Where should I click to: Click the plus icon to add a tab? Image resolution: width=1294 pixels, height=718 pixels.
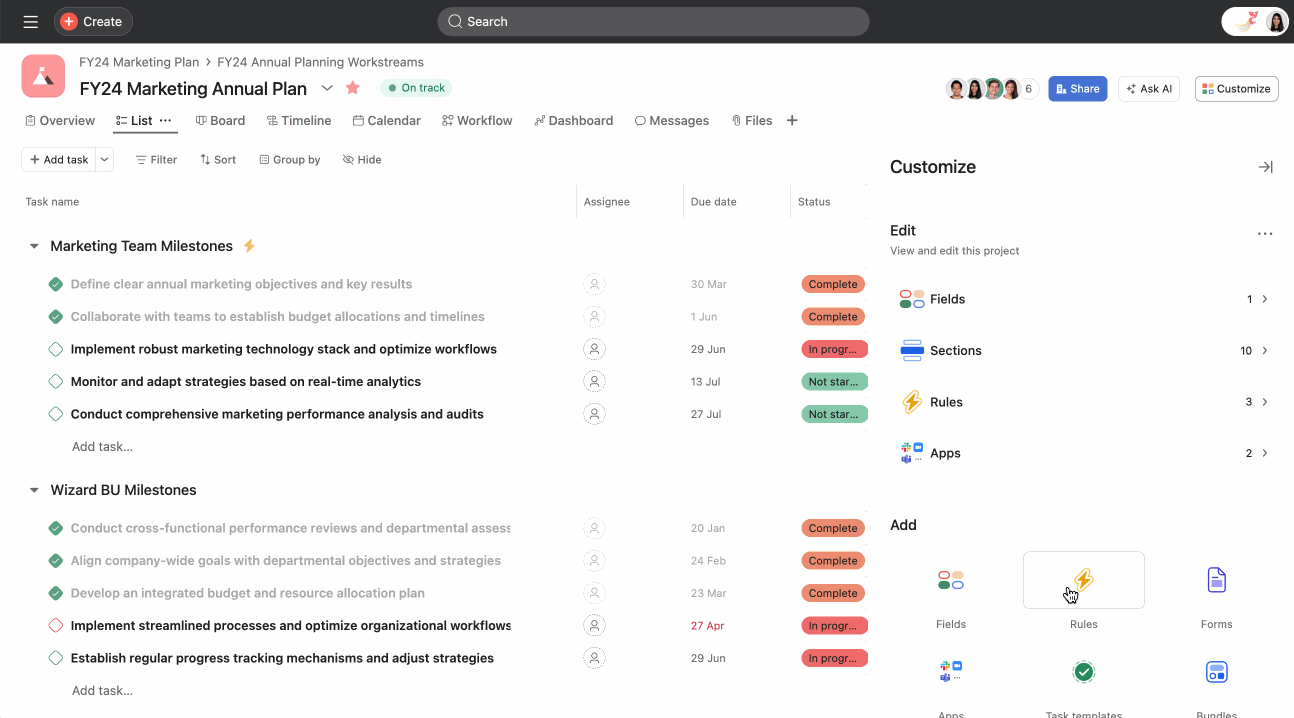pyautogui.click(x=792, y=121)
